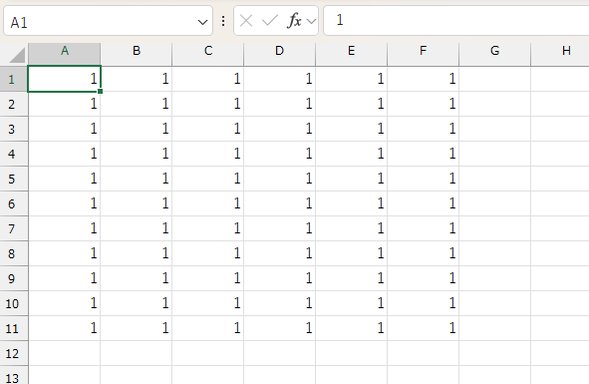Click cell C9 containing 1
The height and width of the screenshot is (384, 589).
[x=208, y=278]
